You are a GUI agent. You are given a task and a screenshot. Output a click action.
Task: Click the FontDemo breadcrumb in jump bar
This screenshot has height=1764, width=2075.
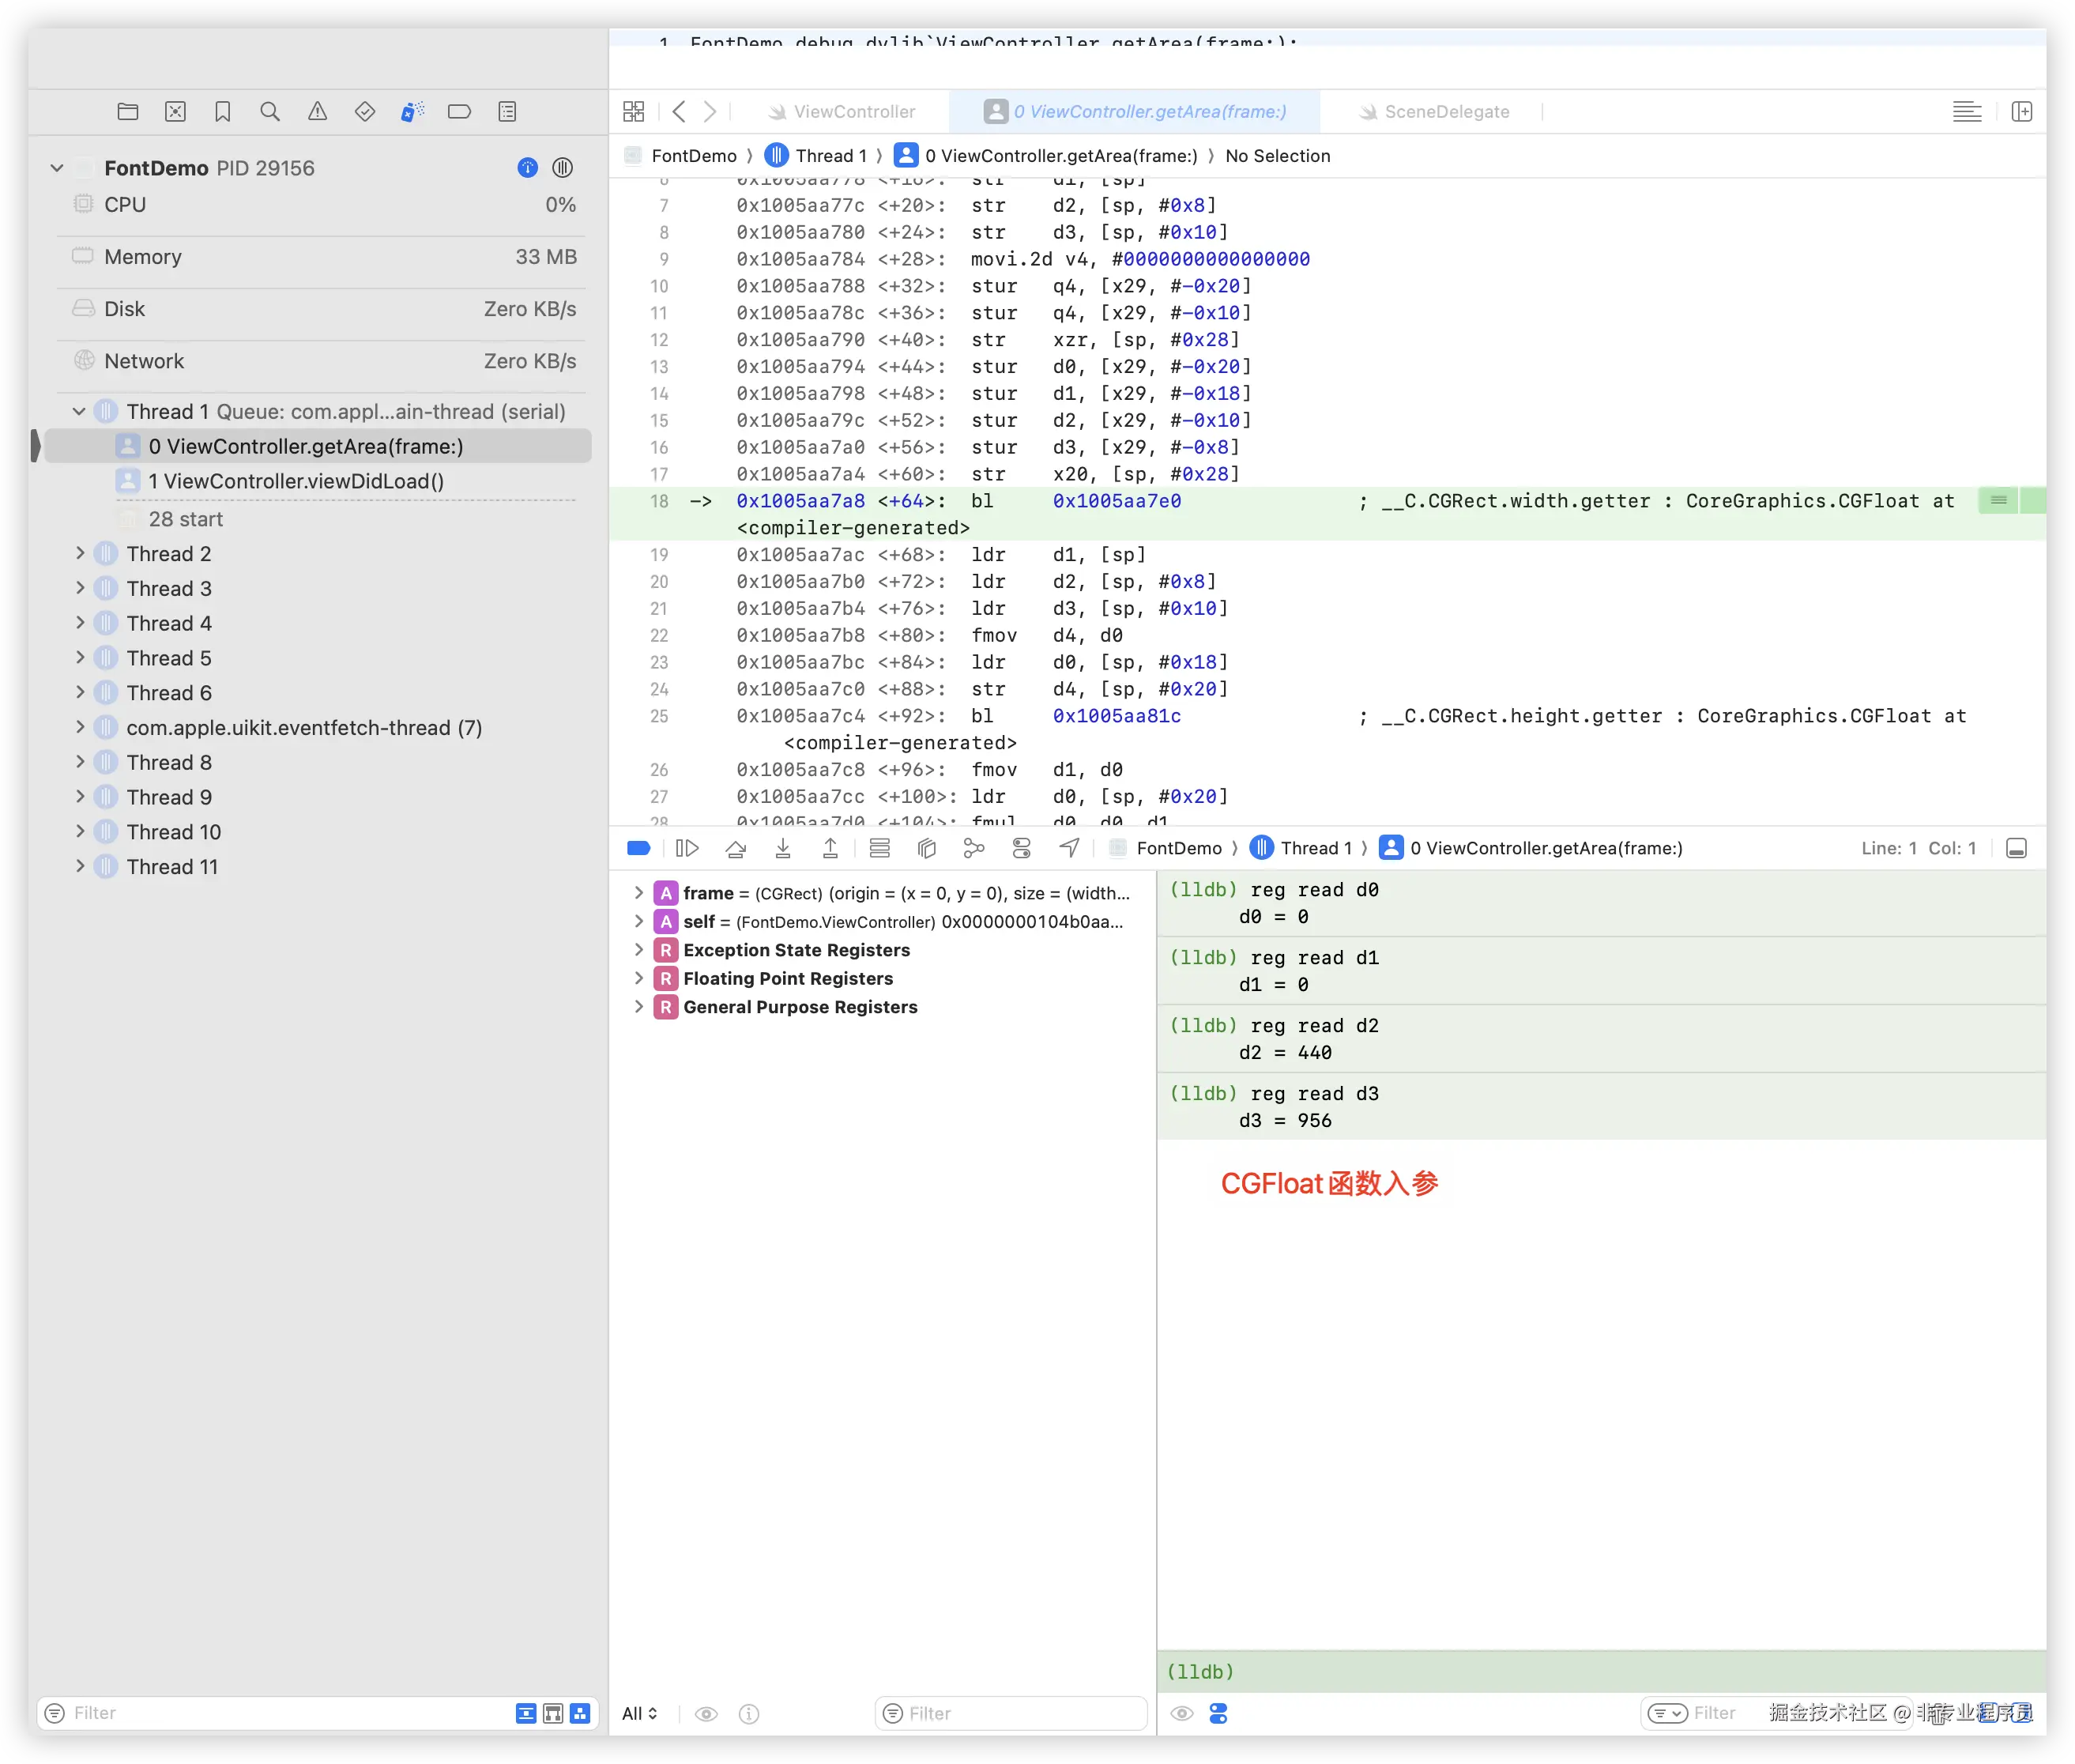pyautogui.click(x=693, y=156)
